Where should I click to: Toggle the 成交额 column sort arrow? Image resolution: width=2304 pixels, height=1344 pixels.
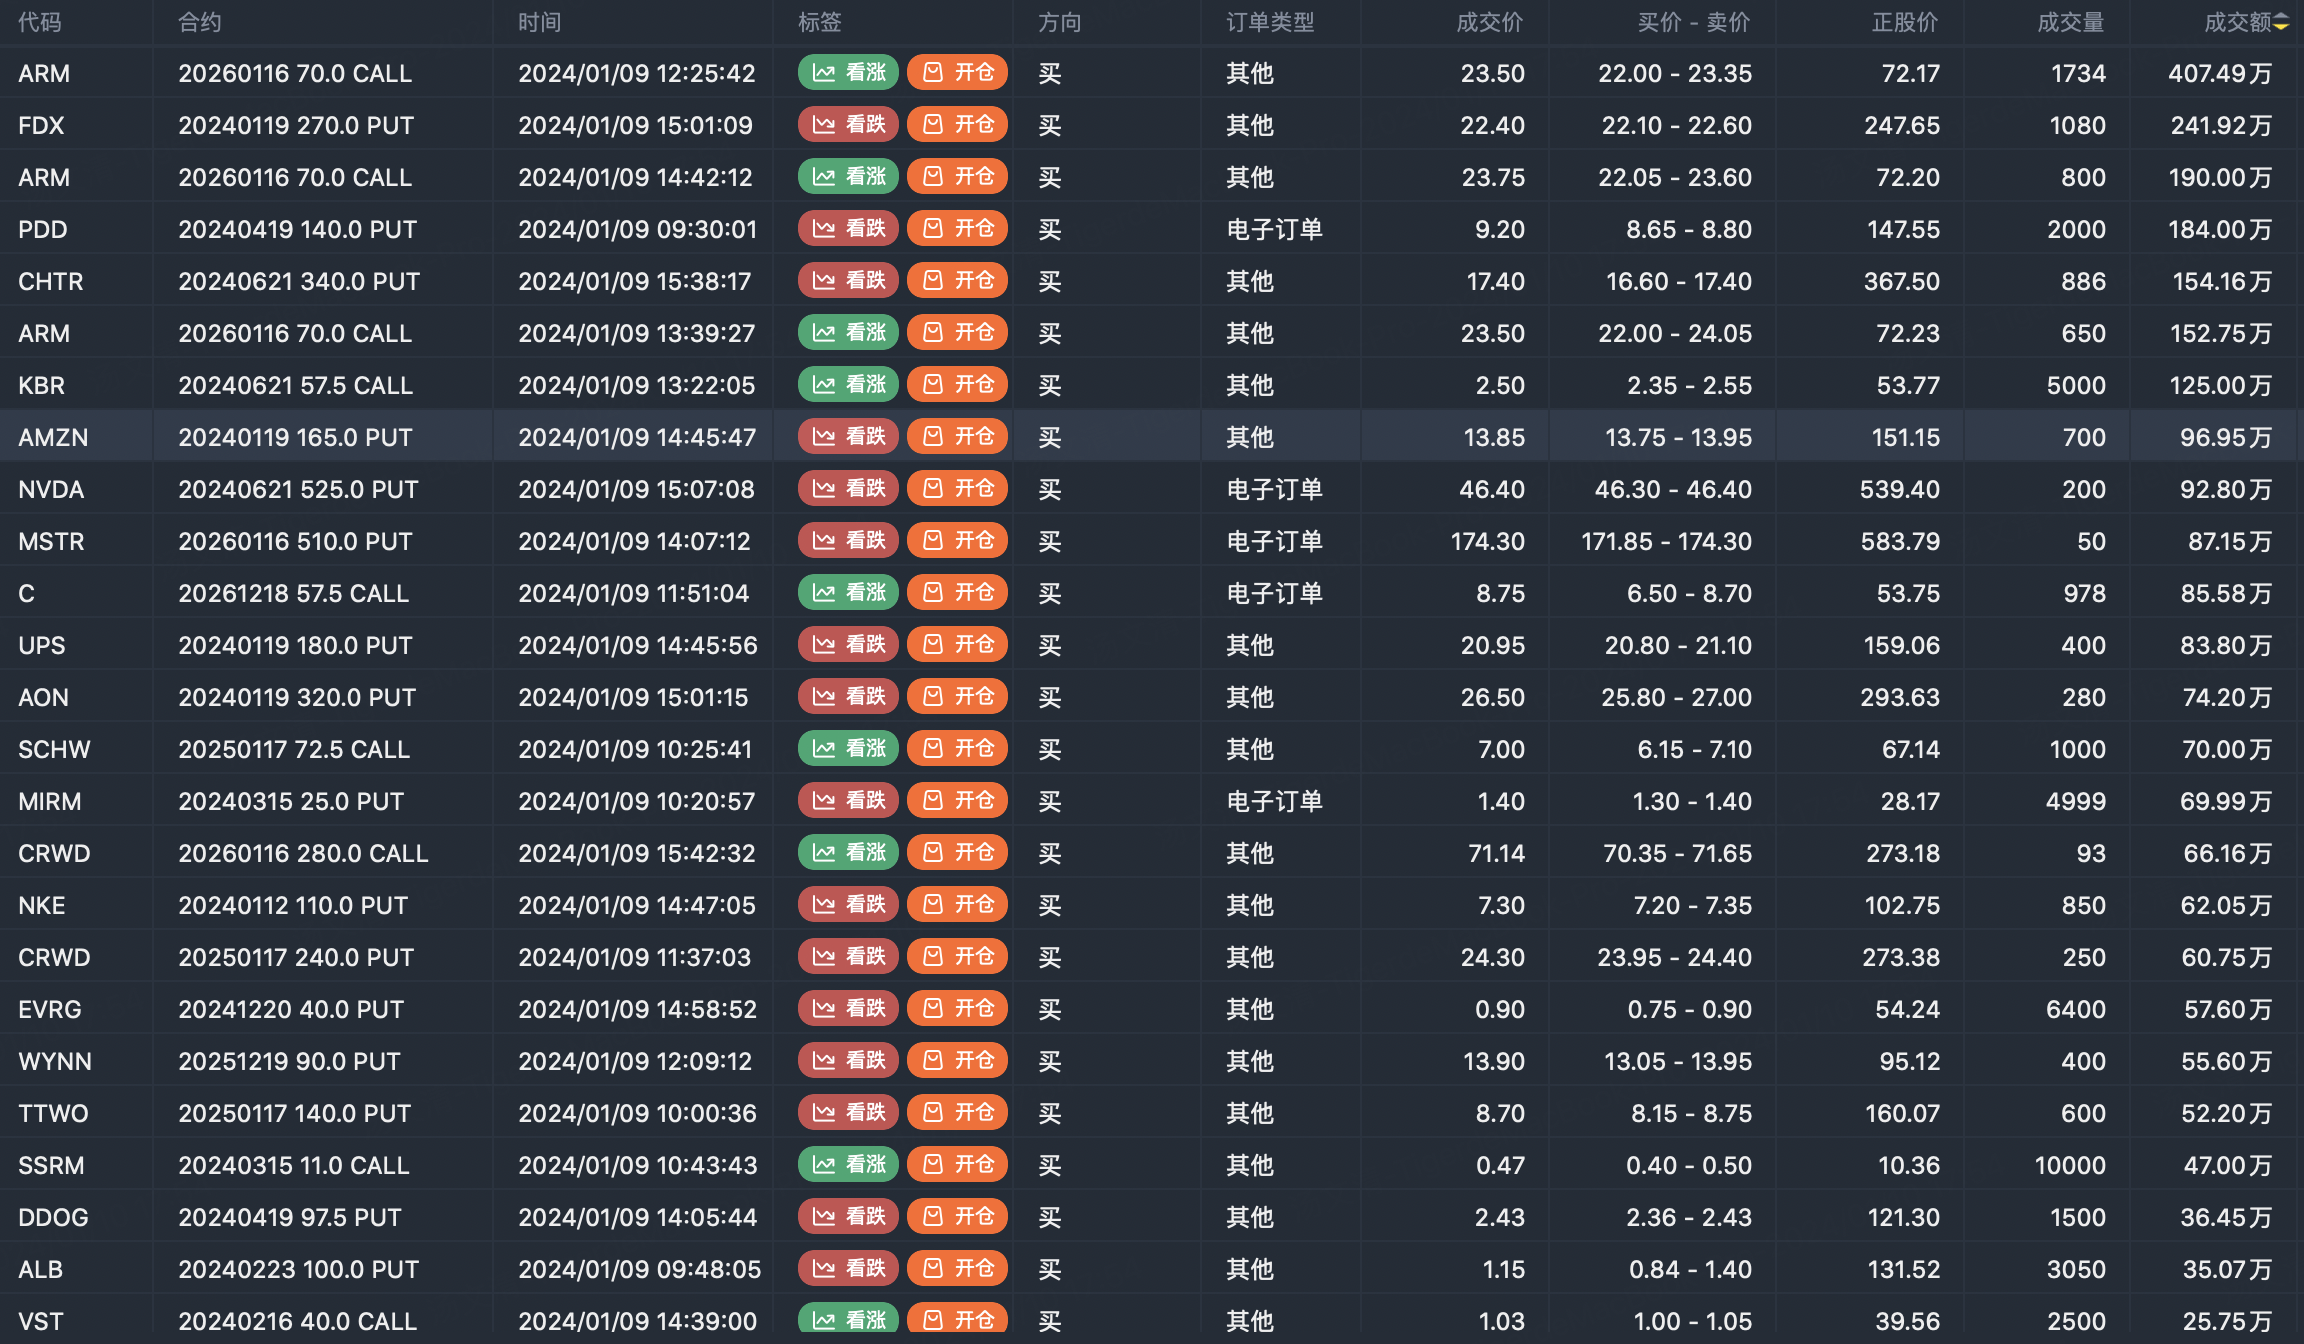pos(2281,23)
